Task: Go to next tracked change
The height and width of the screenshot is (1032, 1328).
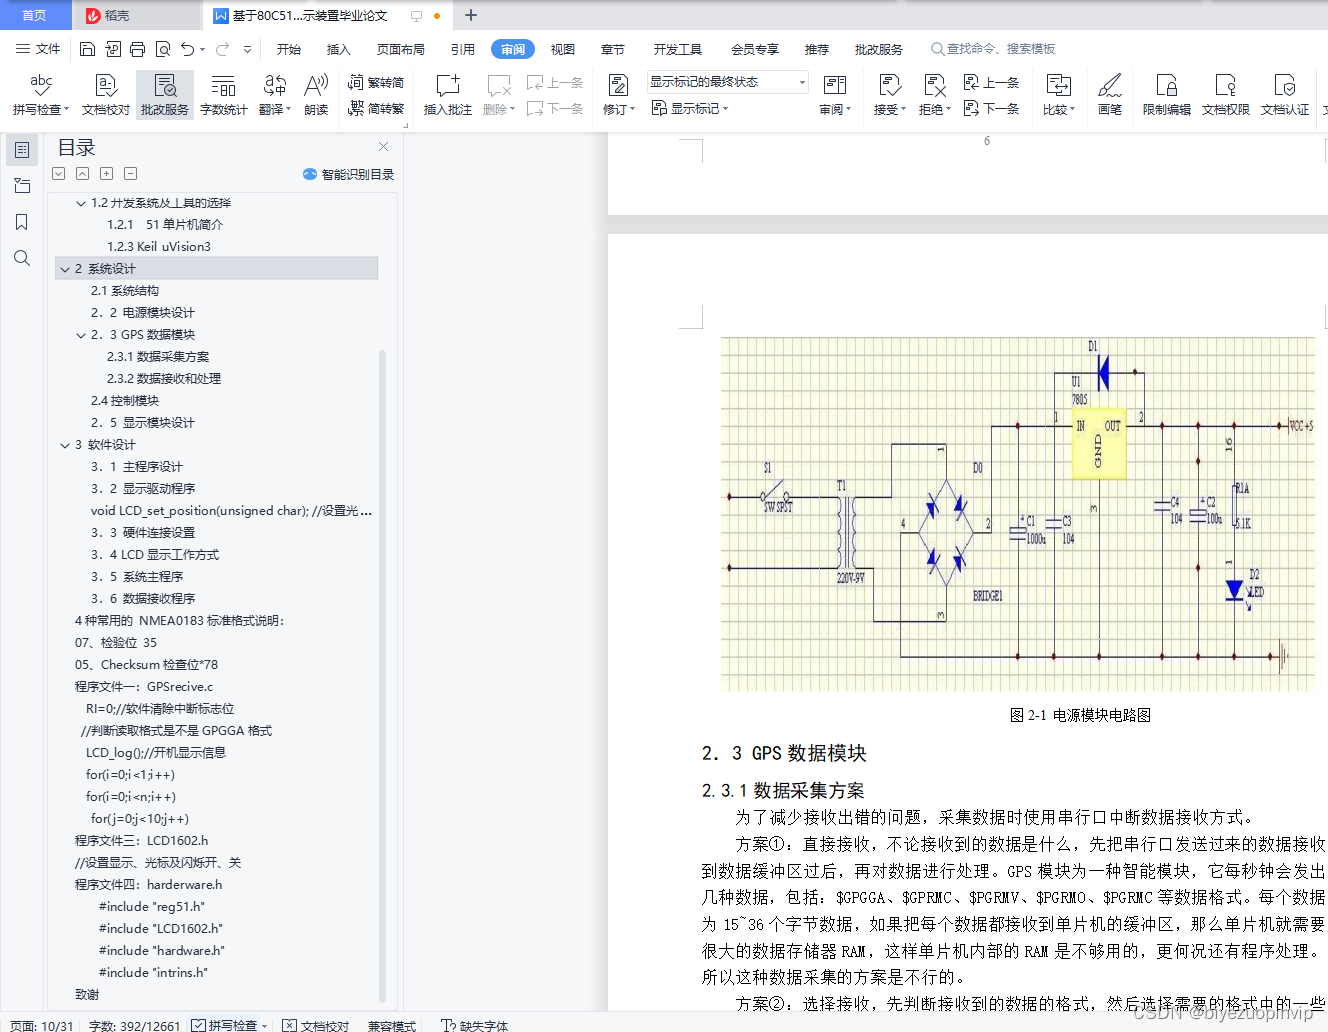Action: click(992, 108)
